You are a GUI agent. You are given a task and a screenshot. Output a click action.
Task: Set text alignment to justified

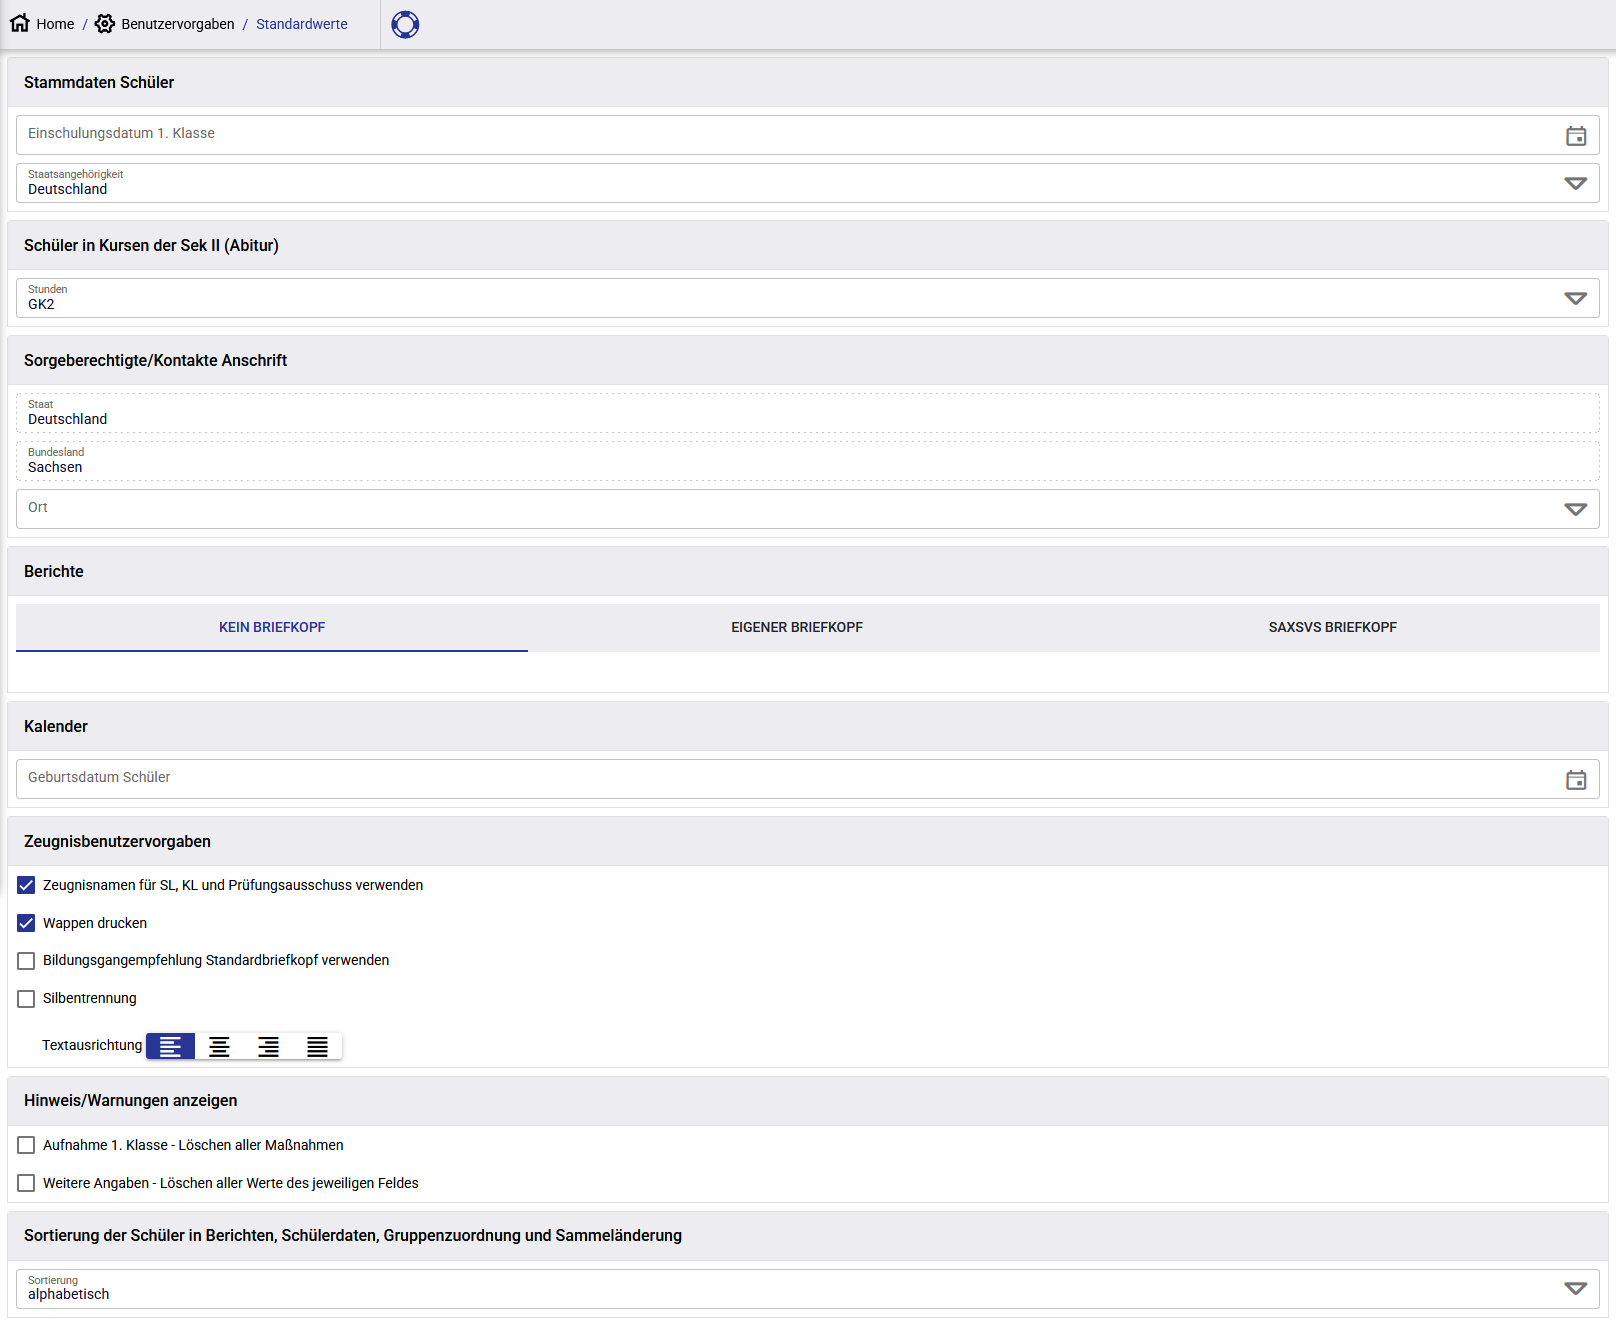click(317, 1046)
